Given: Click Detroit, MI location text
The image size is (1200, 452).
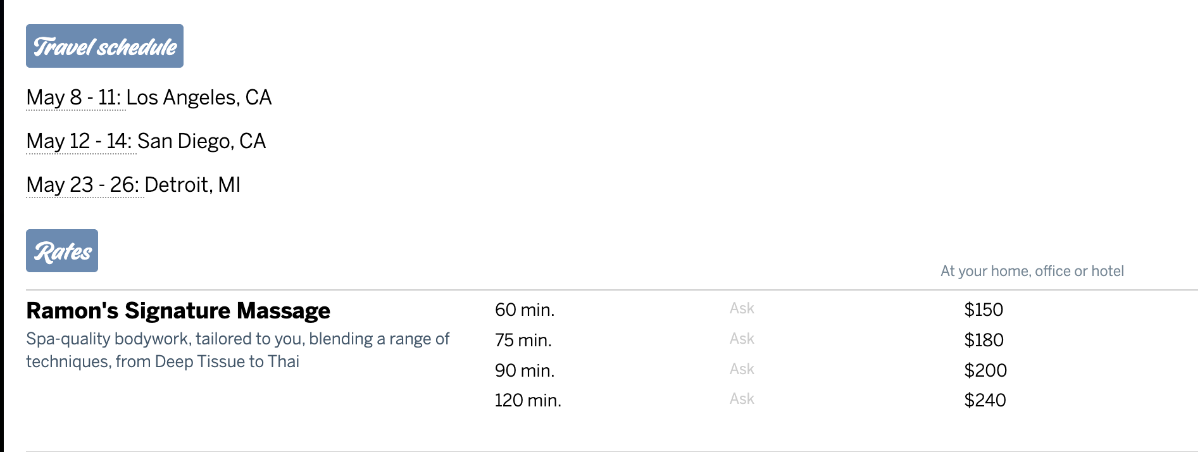Looking at the screenshot, I should (193, 185).
